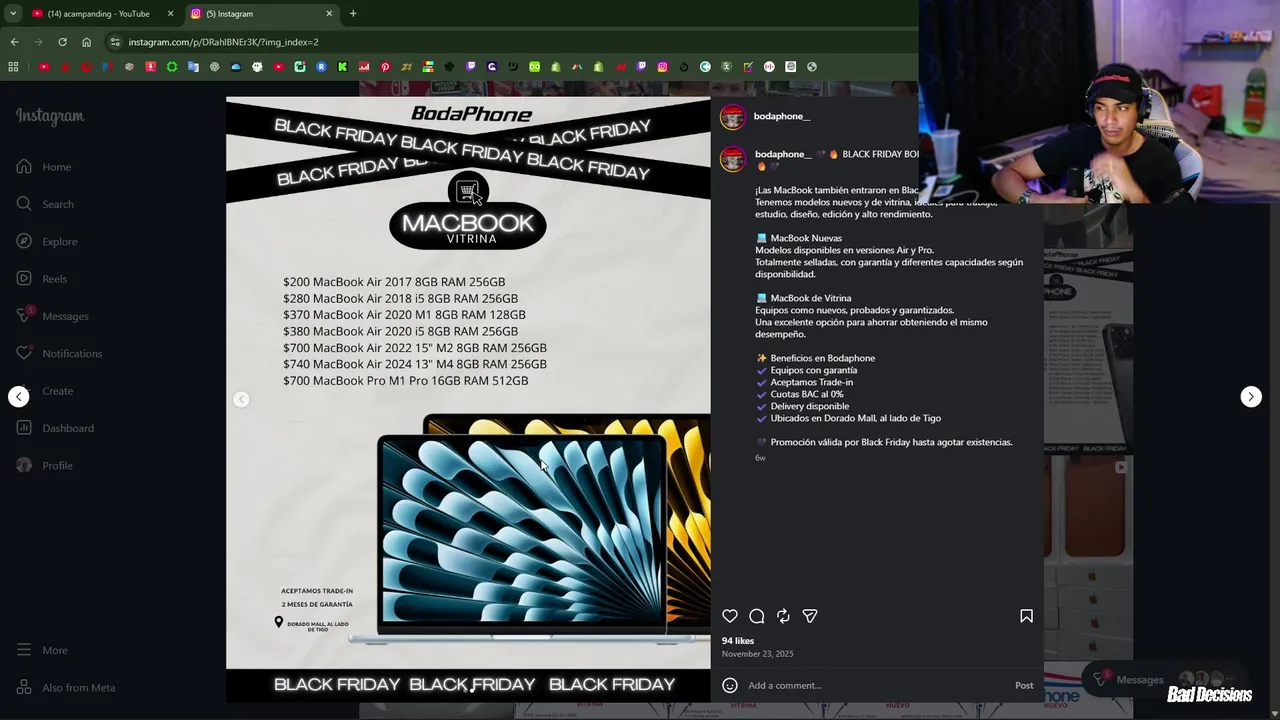Click the instagram.com address bar URL

[223, 42]
